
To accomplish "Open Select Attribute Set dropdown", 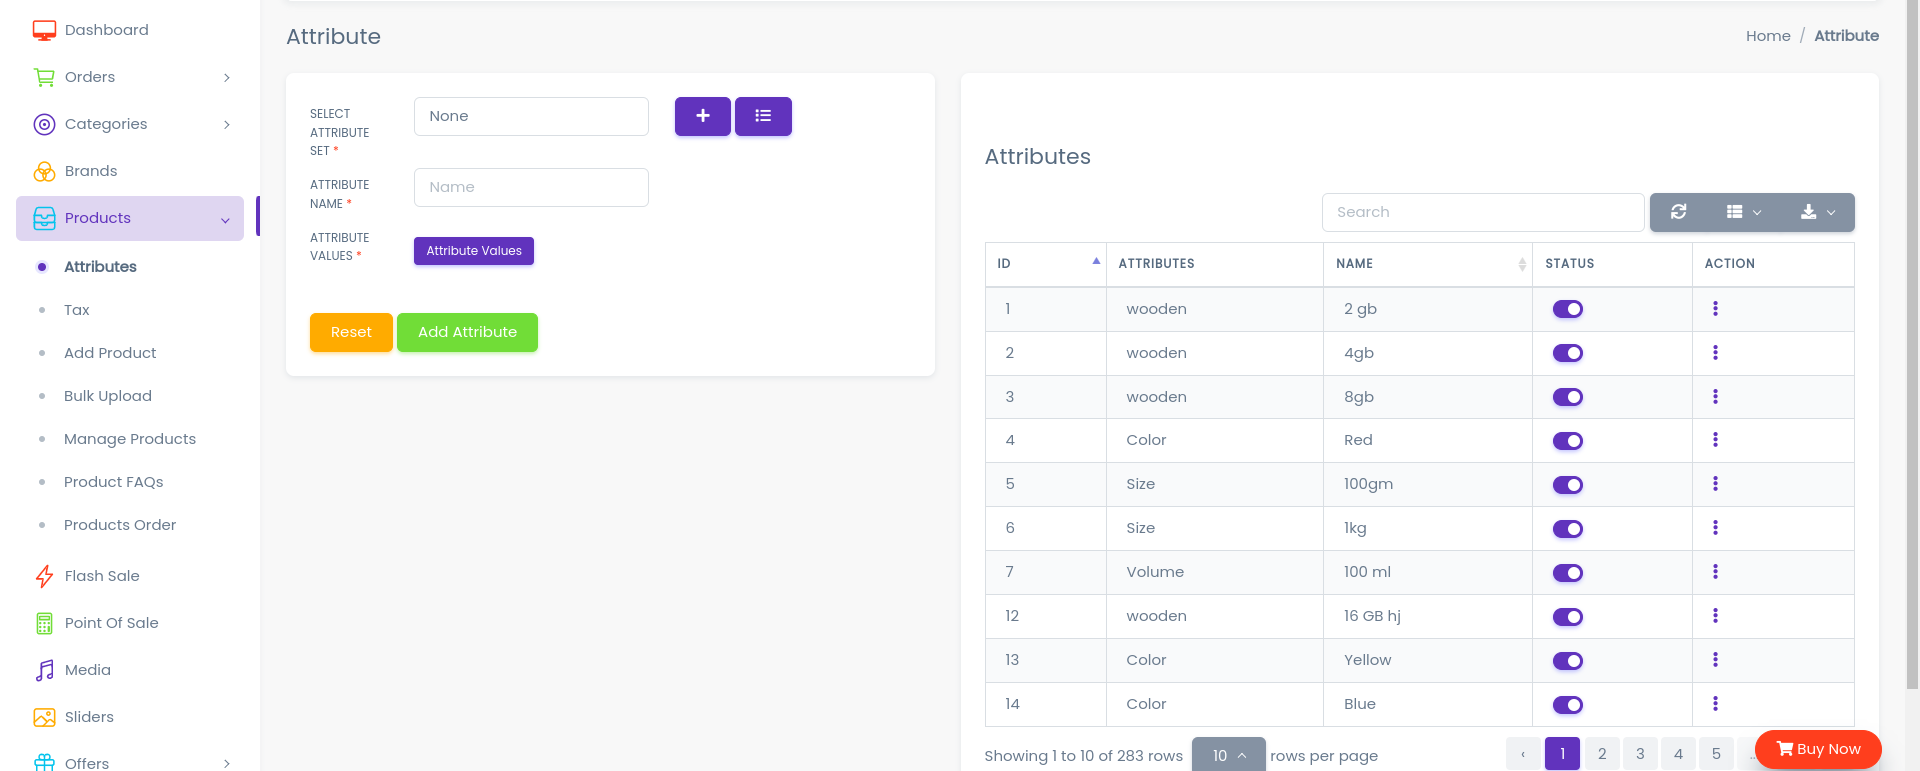I will click(x=531, y=116).
